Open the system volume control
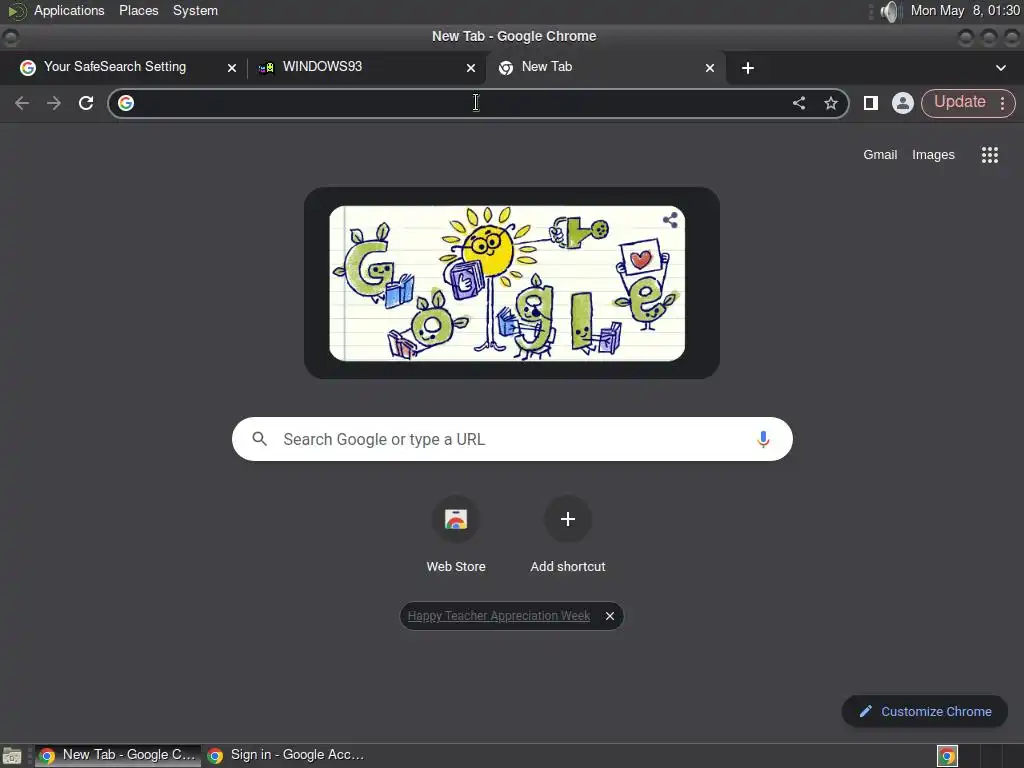 [x=889, y=11]
